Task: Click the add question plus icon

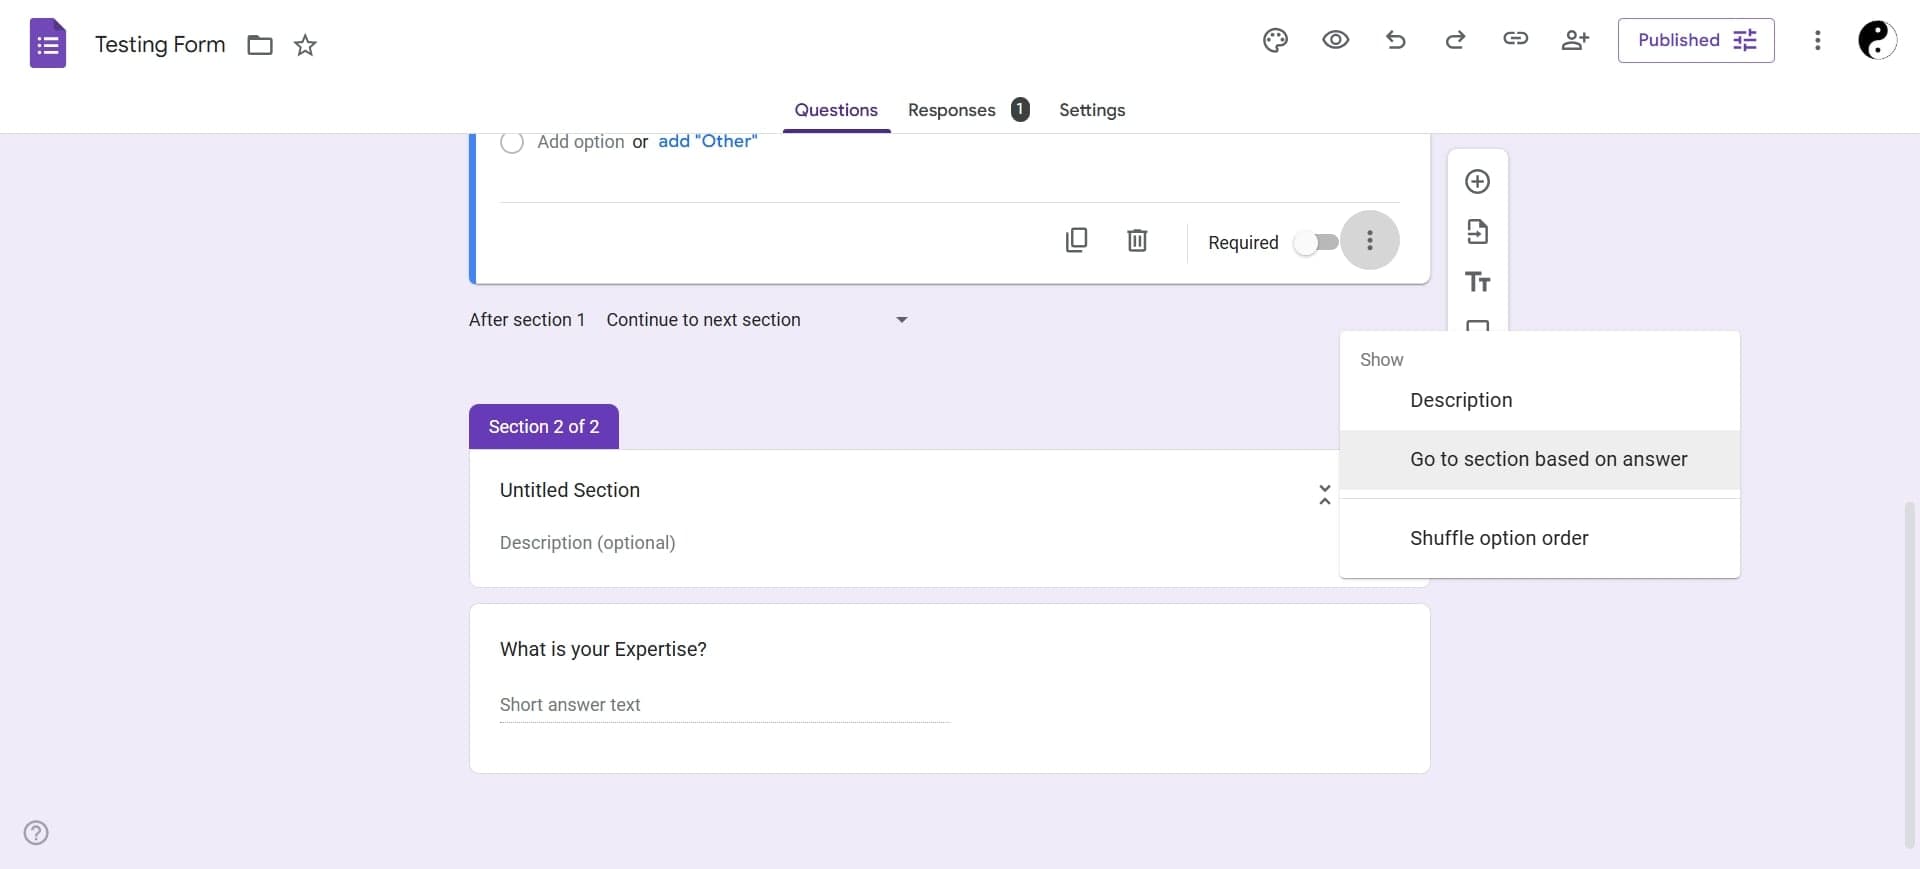Action: point(1477,181)
